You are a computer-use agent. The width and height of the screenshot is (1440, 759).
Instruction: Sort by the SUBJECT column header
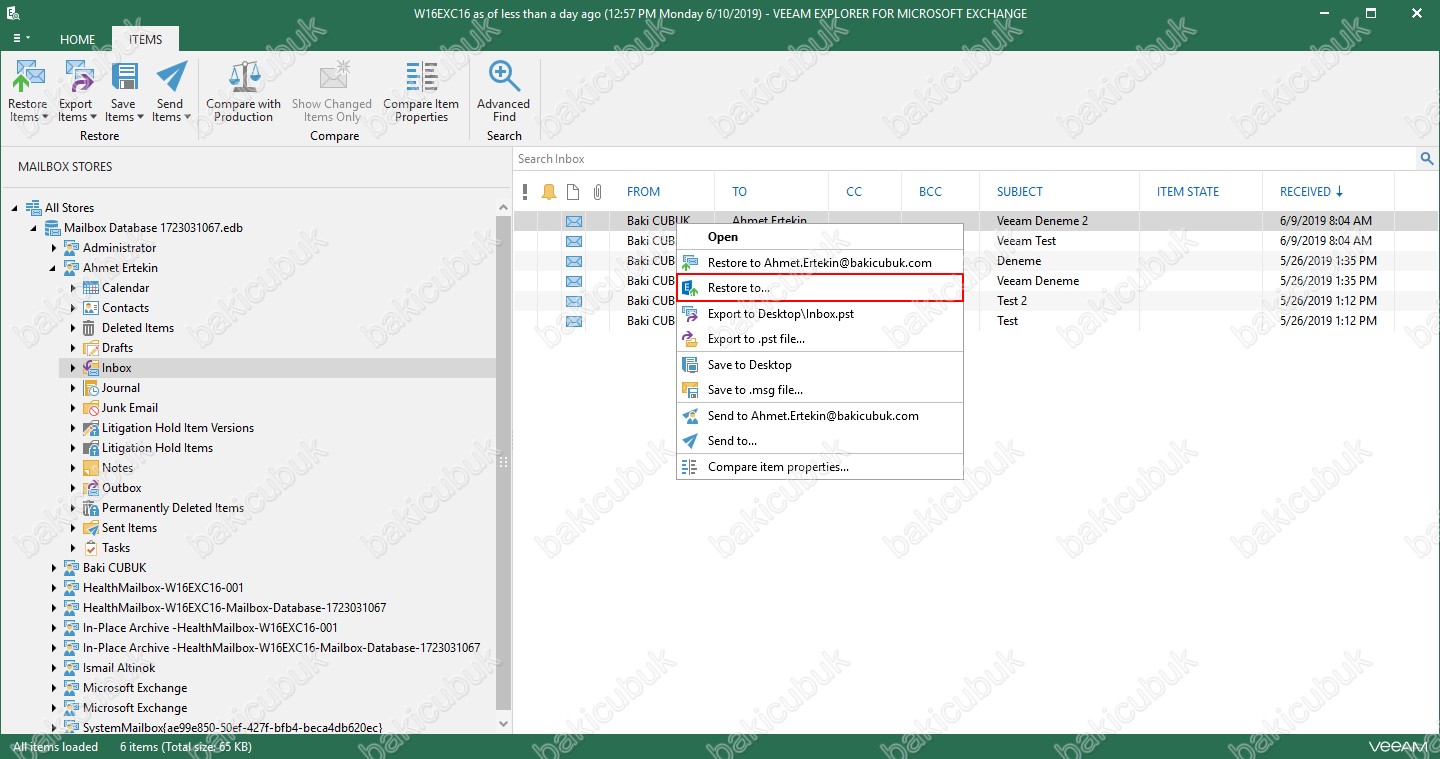pyautogui.click(x=1020, y=192)
